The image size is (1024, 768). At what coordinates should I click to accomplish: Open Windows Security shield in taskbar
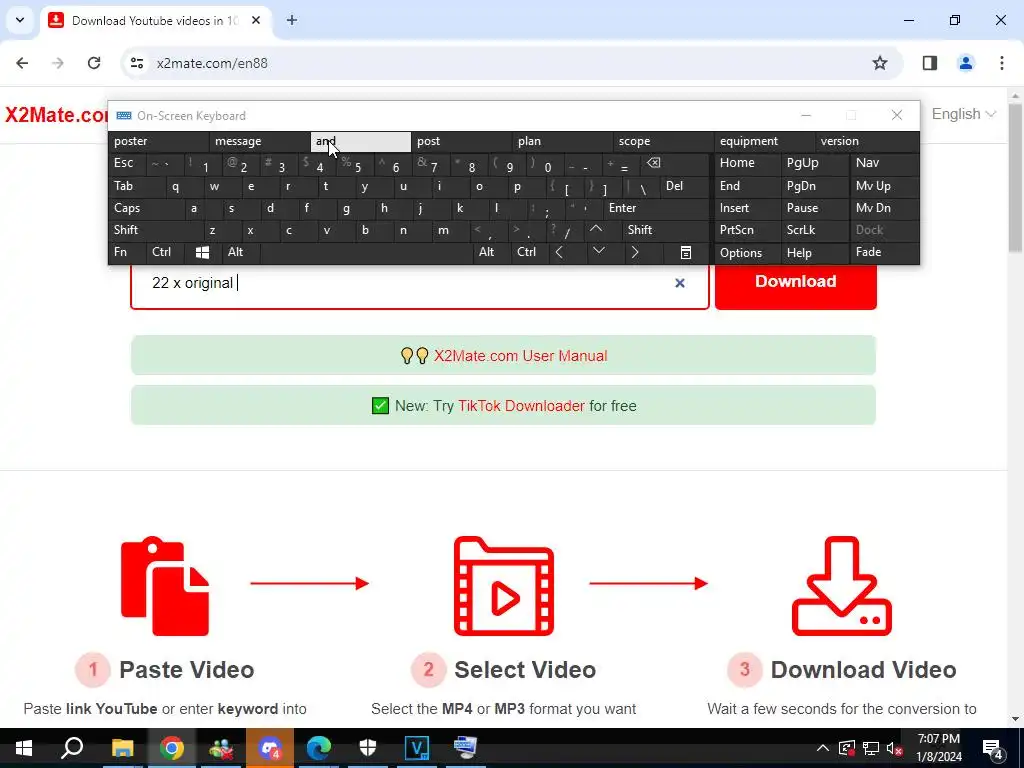[368, 748]
